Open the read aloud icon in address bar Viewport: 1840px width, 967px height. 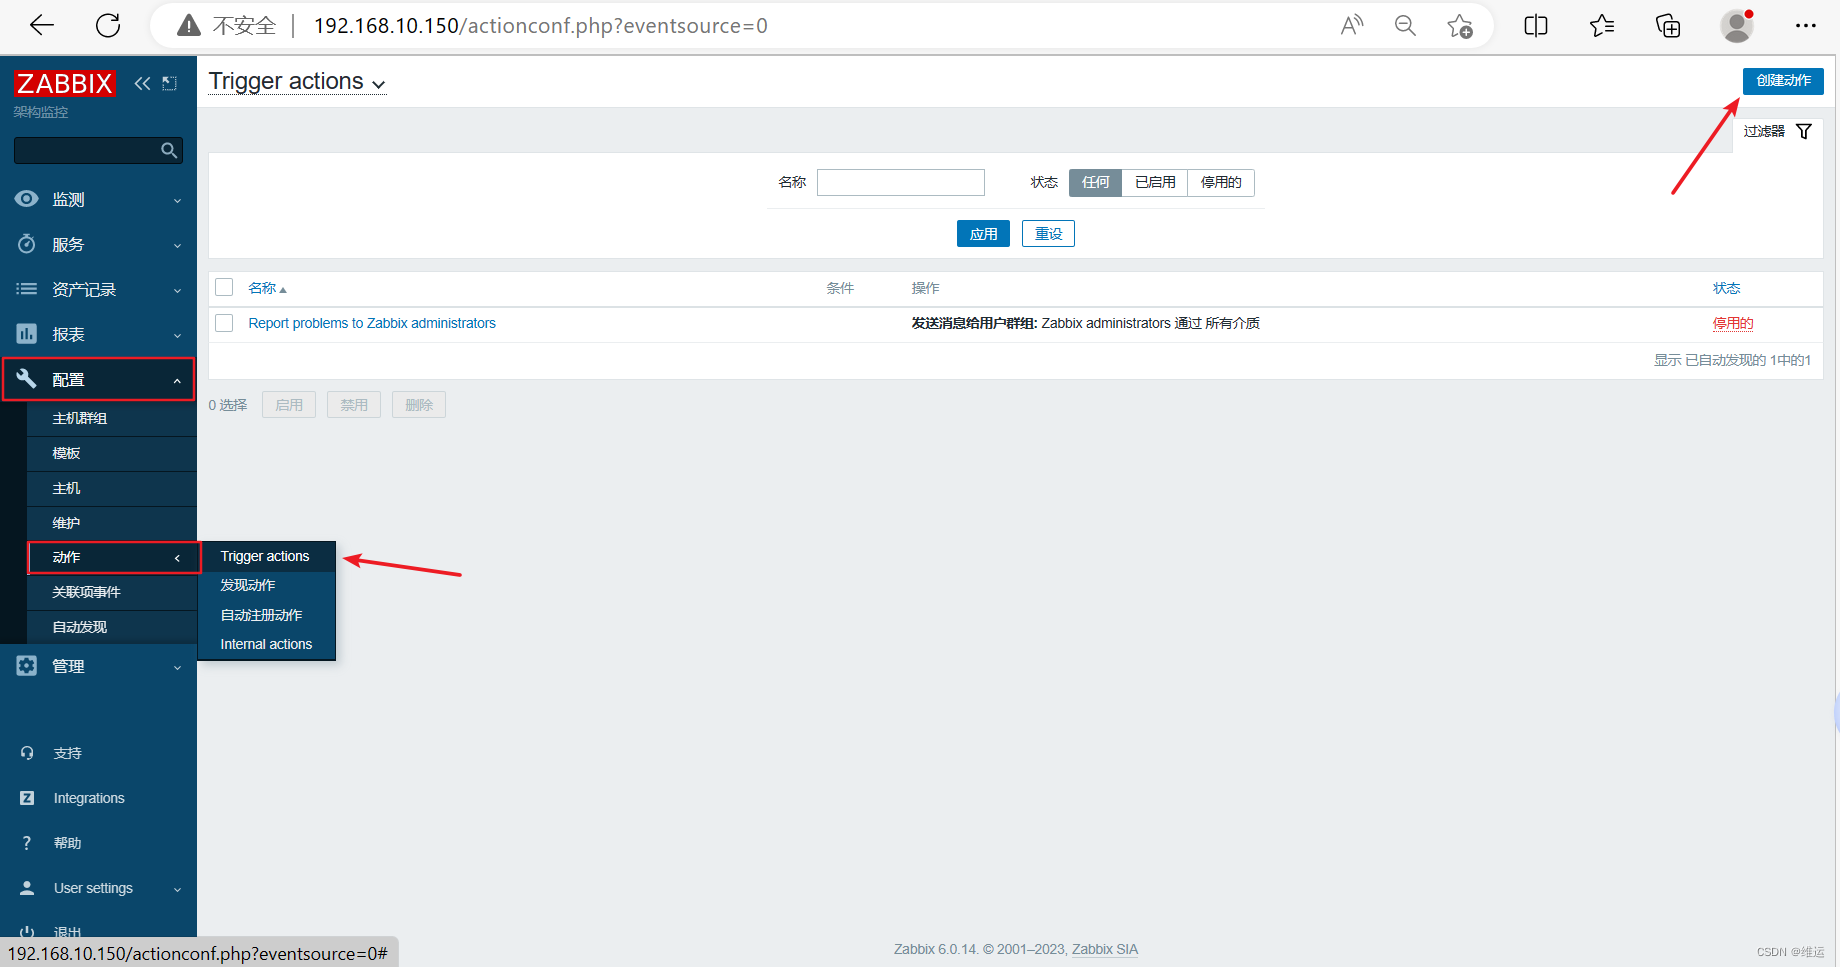coord(1352,26)
